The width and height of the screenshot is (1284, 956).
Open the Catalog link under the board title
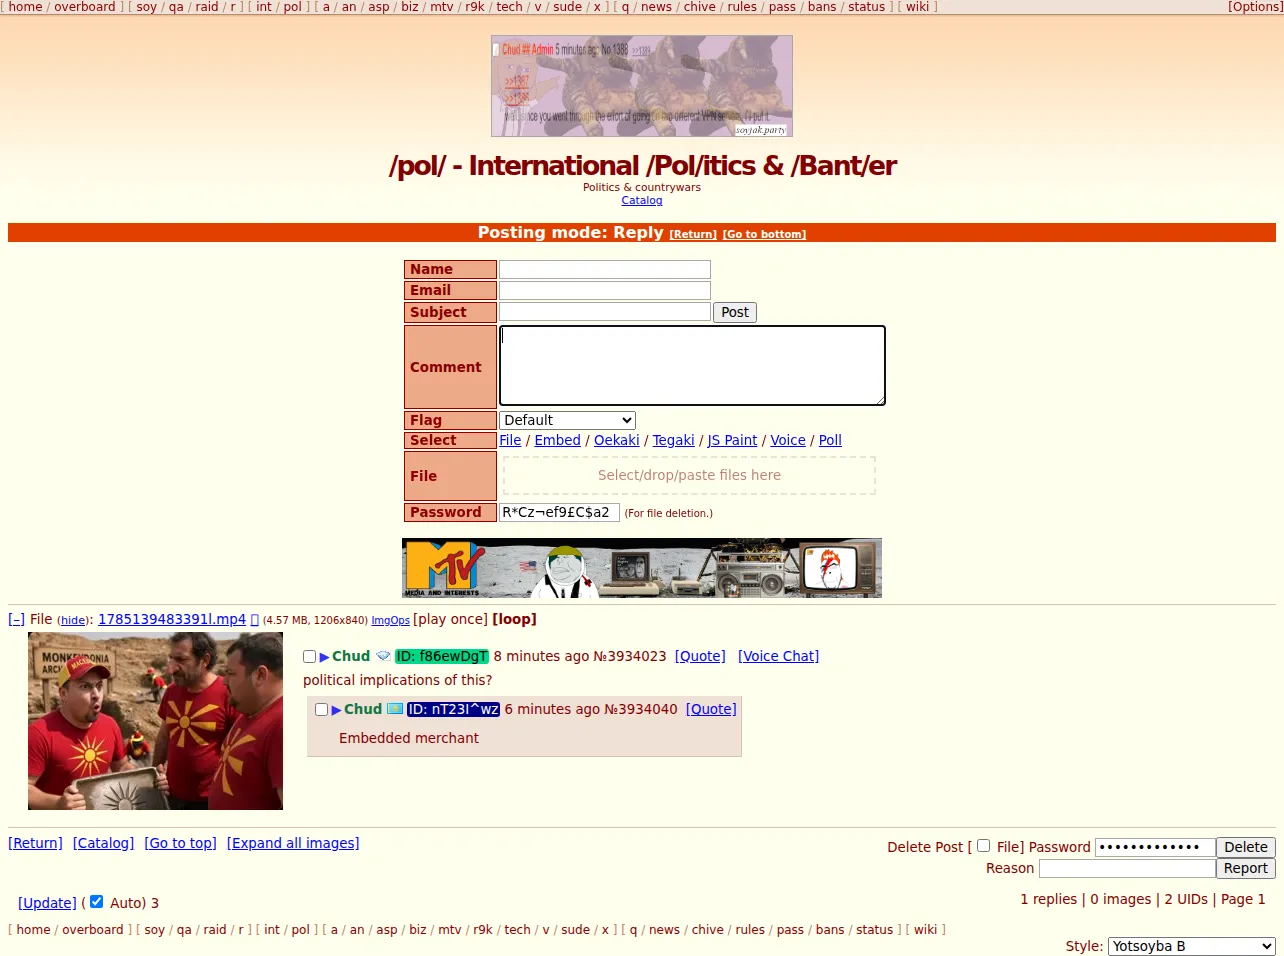pyautogui.click(x=642, y=201)
